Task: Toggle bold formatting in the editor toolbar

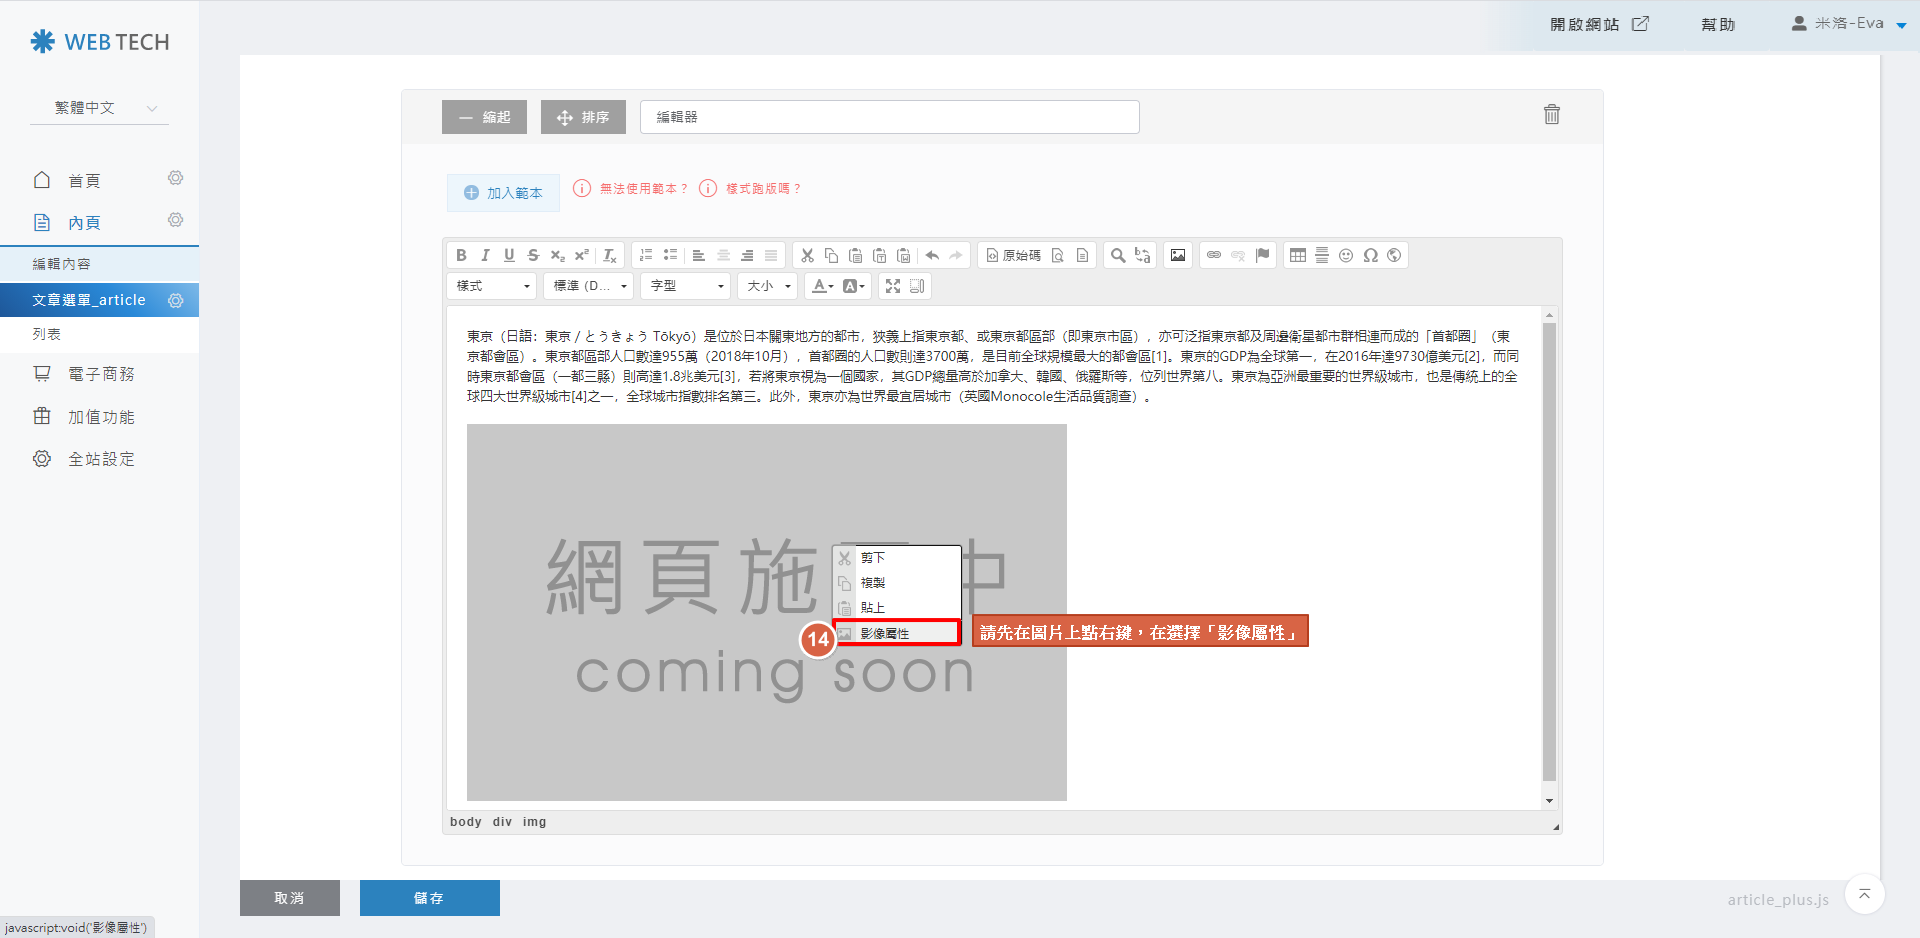Action: point(461,255)
